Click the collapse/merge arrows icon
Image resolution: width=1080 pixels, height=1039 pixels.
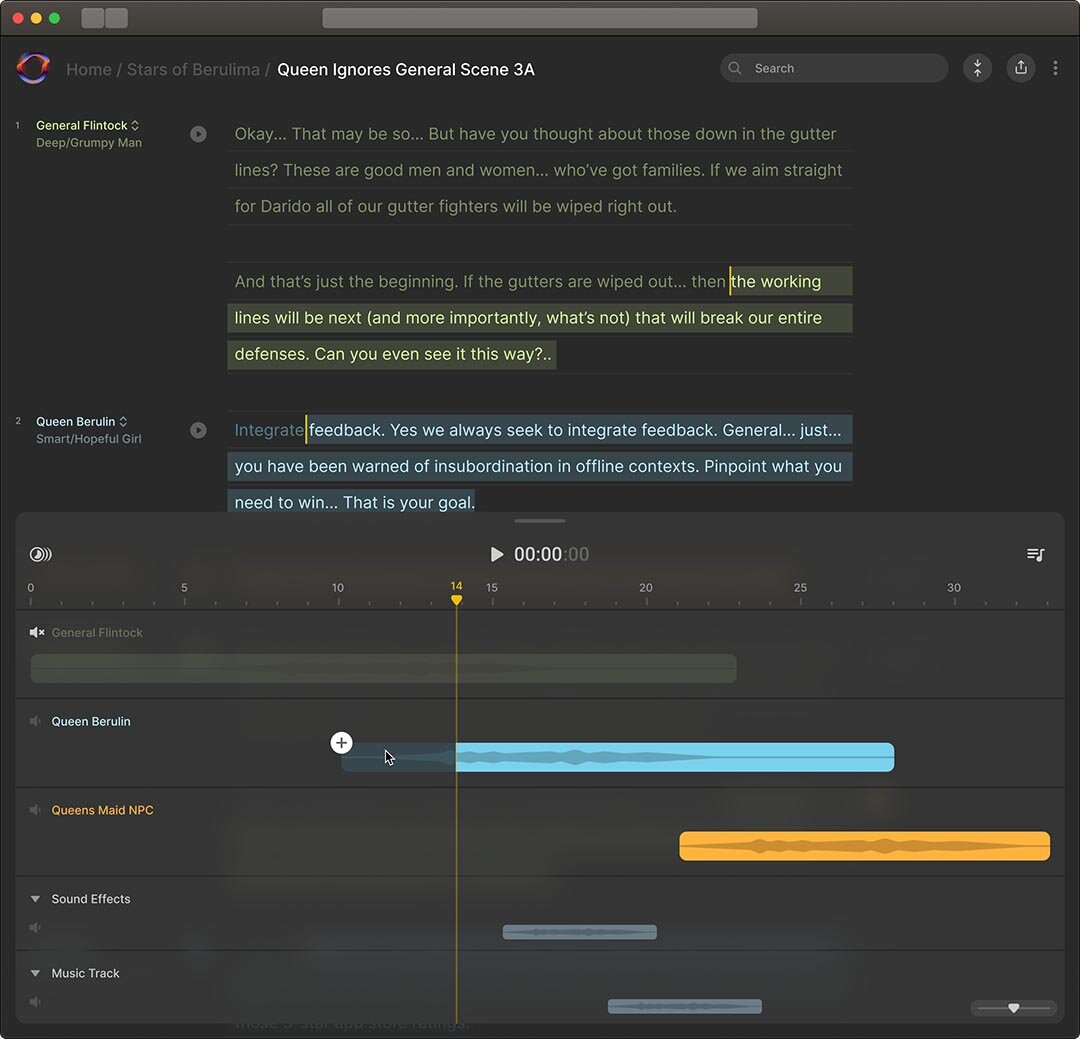(977, 68)
